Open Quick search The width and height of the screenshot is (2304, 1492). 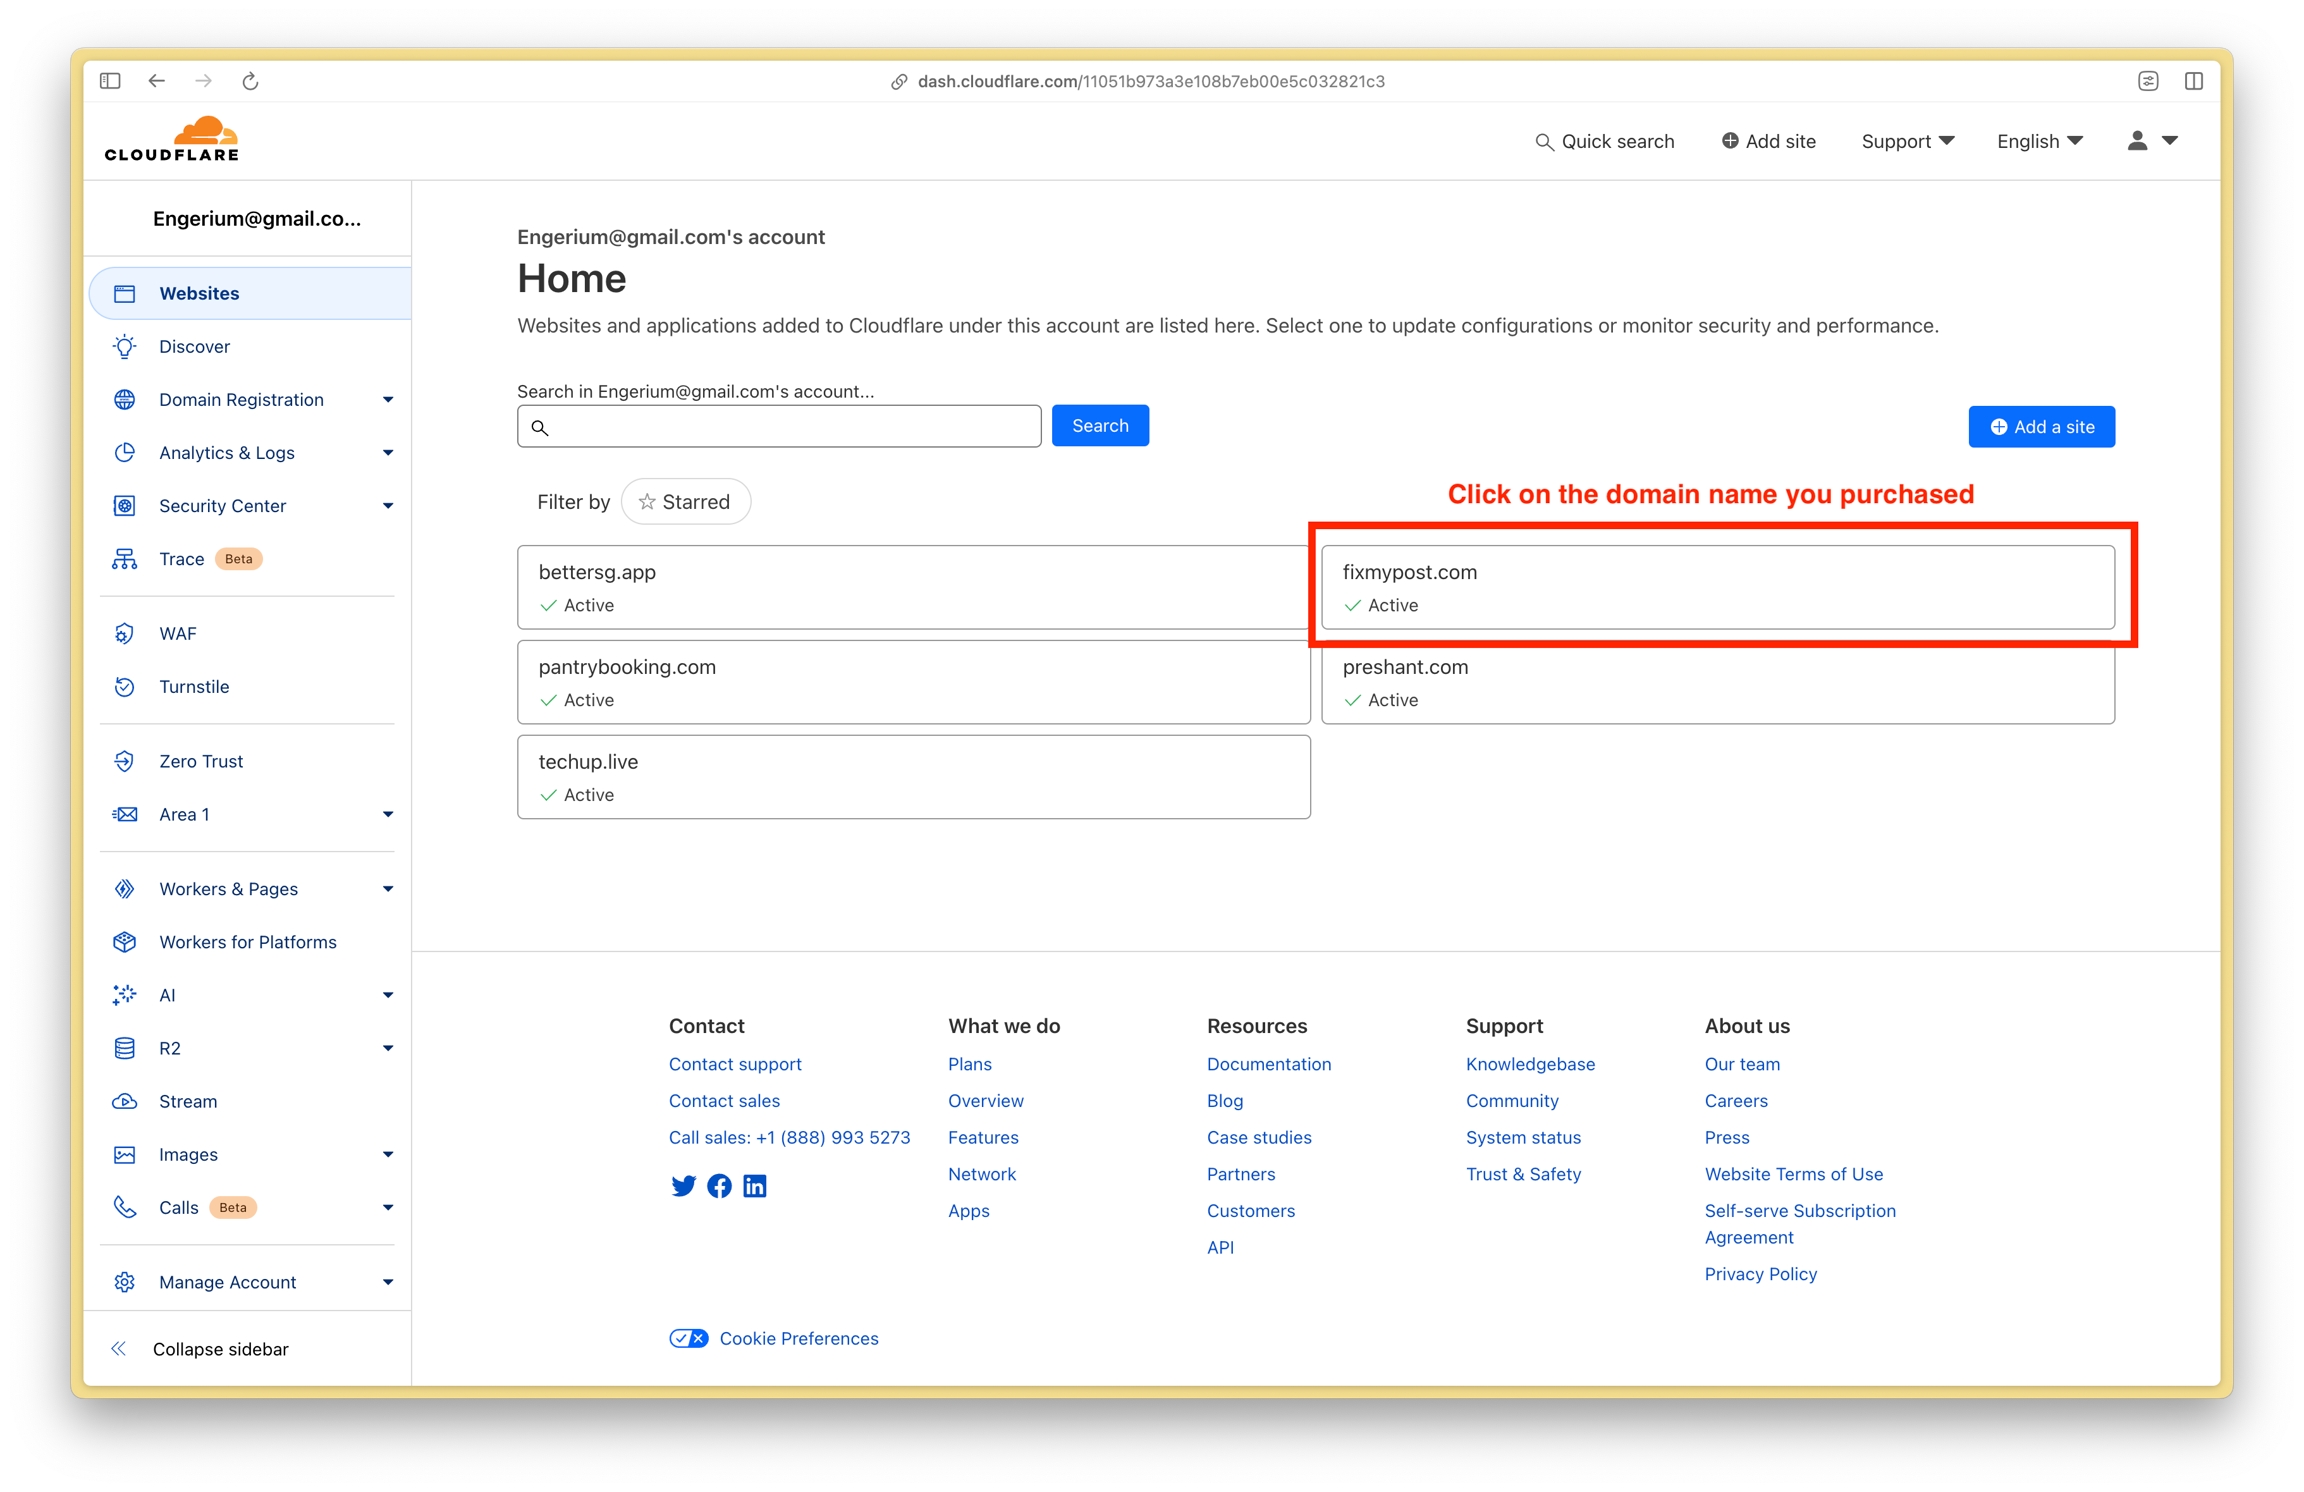(1604, 141)
